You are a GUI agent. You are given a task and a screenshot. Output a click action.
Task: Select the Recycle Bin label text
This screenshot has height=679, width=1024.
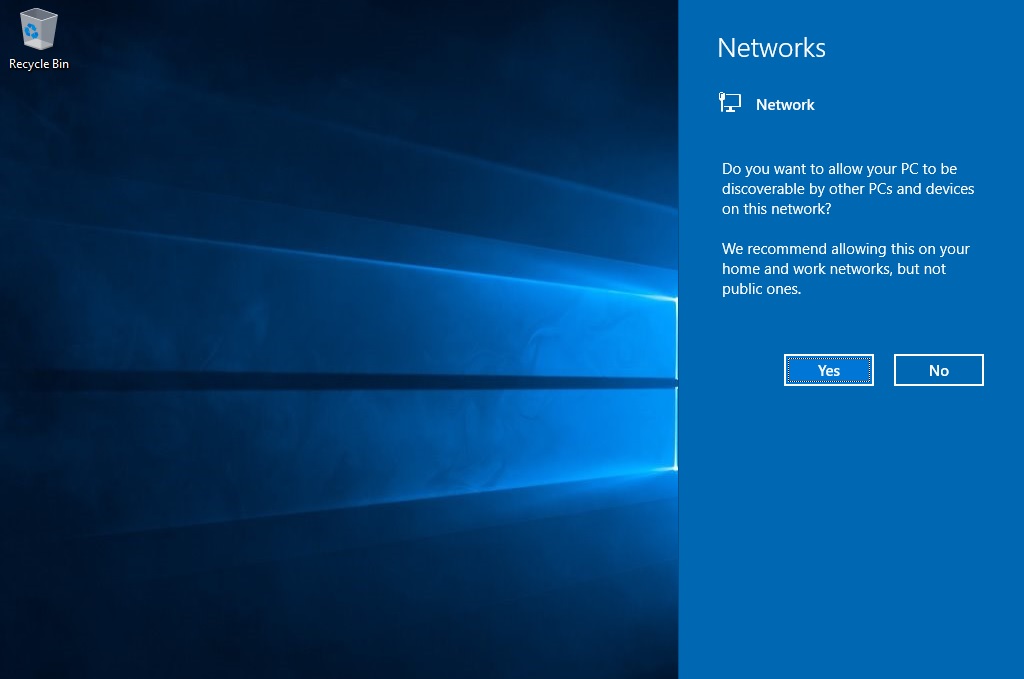coord(39,64)
